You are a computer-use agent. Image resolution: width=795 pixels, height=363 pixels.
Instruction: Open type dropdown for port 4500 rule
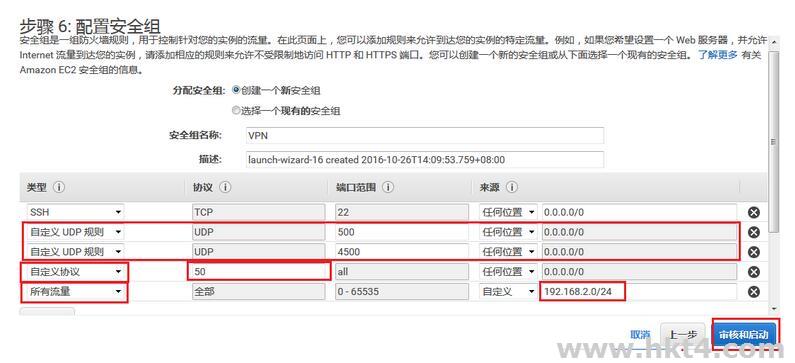tap(75, 252)
